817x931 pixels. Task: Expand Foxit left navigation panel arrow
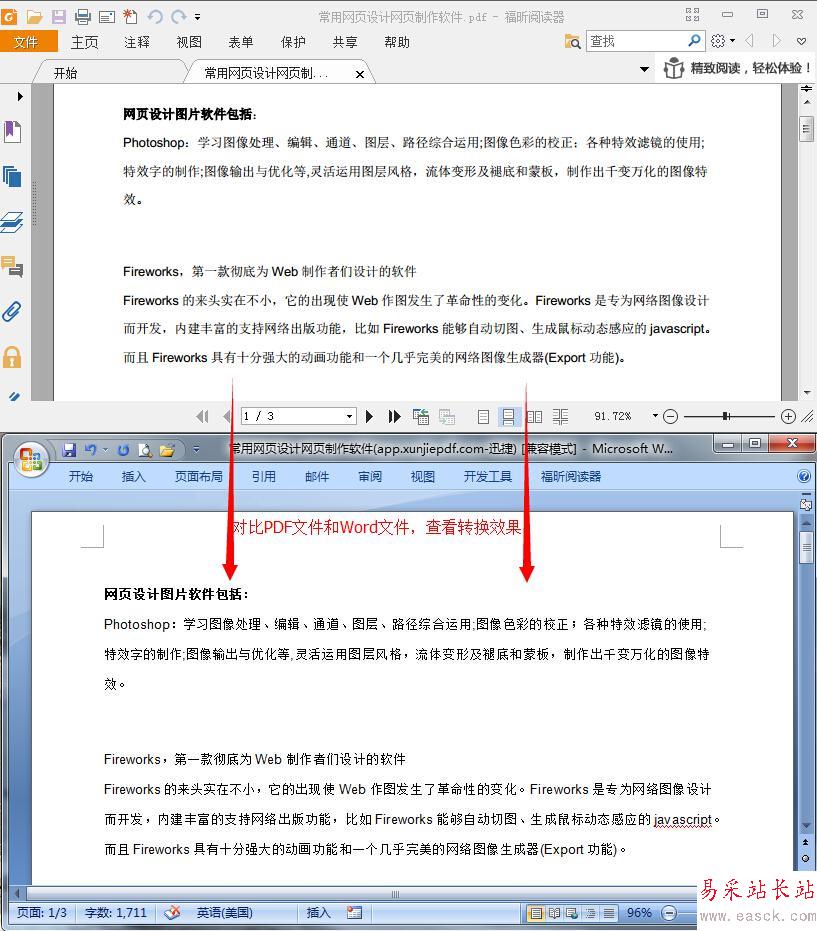click(20, 96)
